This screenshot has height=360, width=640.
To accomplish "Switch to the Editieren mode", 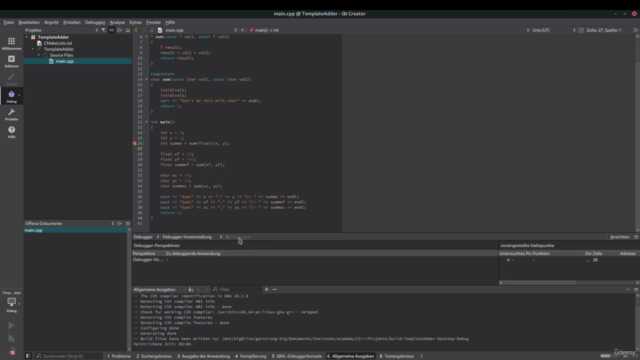I will click(x=11, y=61).
